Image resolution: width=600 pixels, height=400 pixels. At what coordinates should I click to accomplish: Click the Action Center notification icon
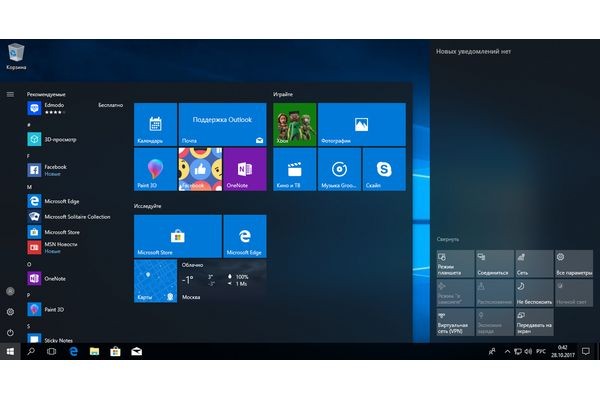coord(585,351)
